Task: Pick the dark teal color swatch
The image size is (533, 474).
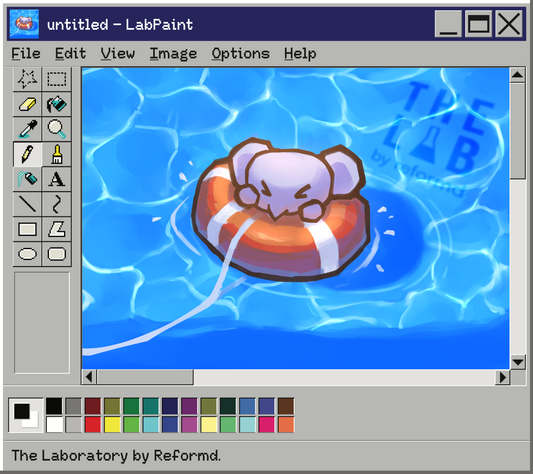Action: (x=151, y=406)
